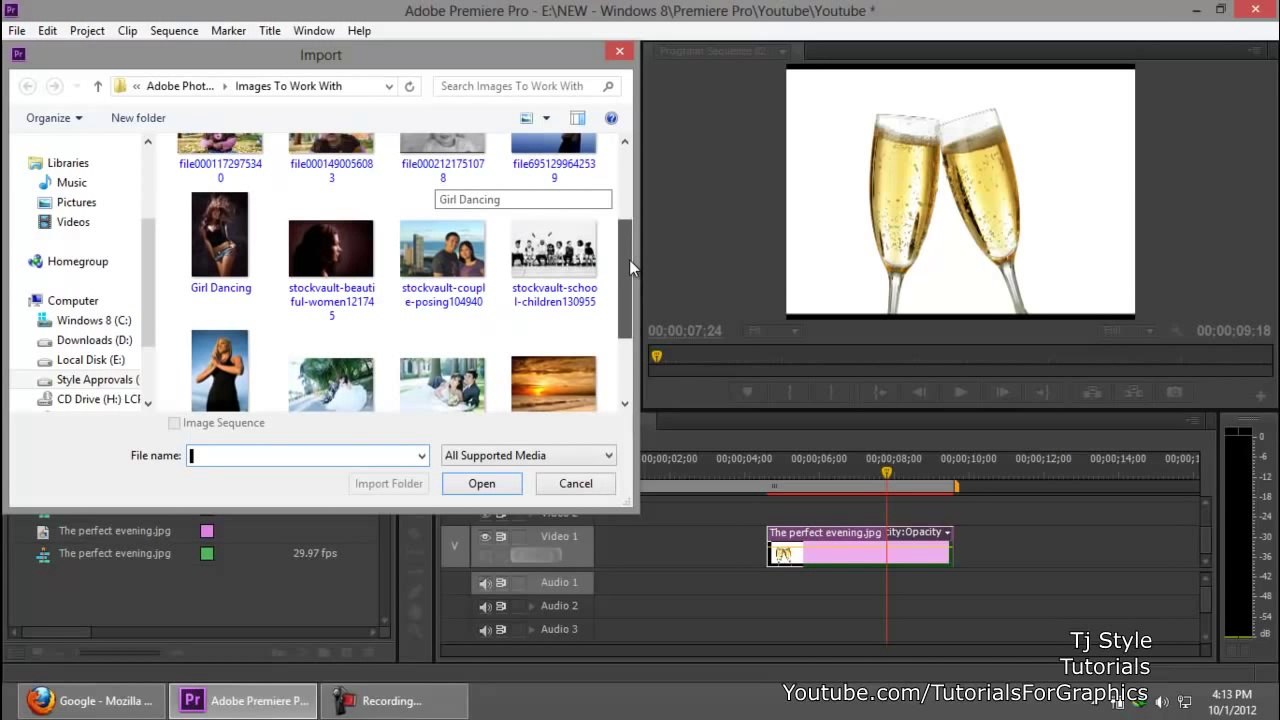The height and width of the screenshot is (720, 1280).
Task: Open the Marker menu
Action: tap(228, 31)
